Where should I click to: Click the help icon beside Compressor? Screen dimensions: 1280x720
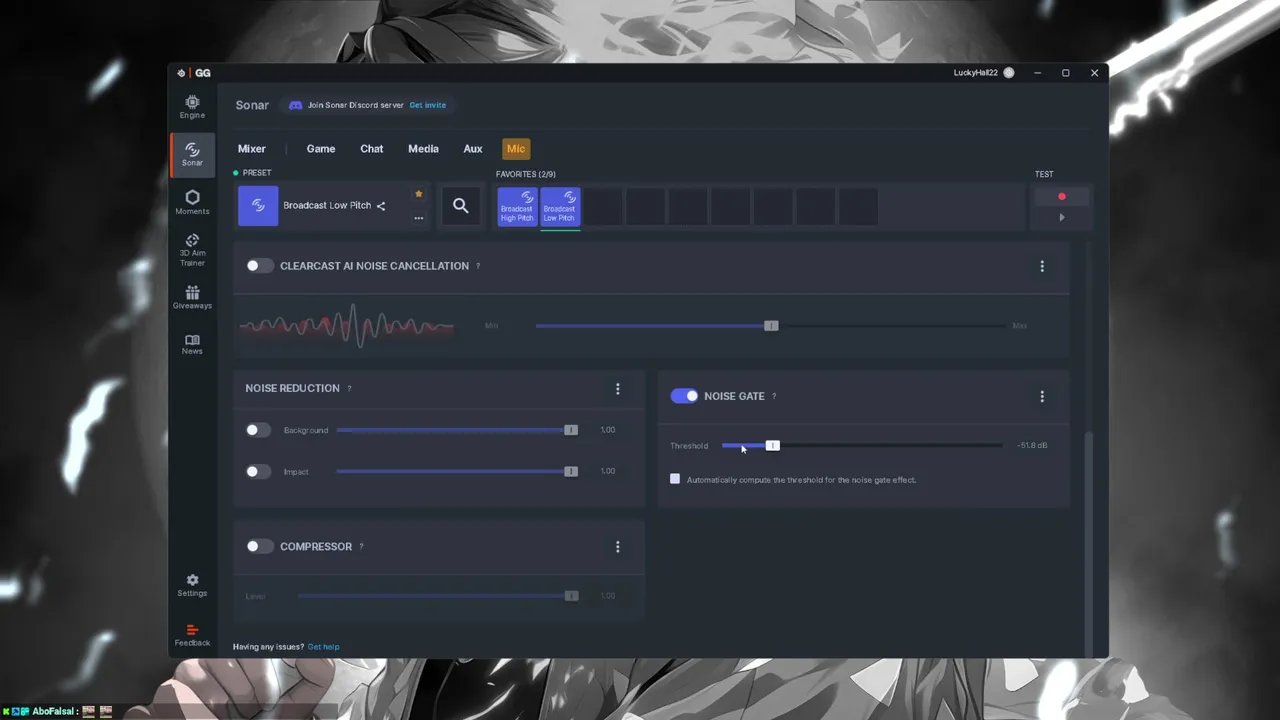pyautogui.click(x=361, y=547)
